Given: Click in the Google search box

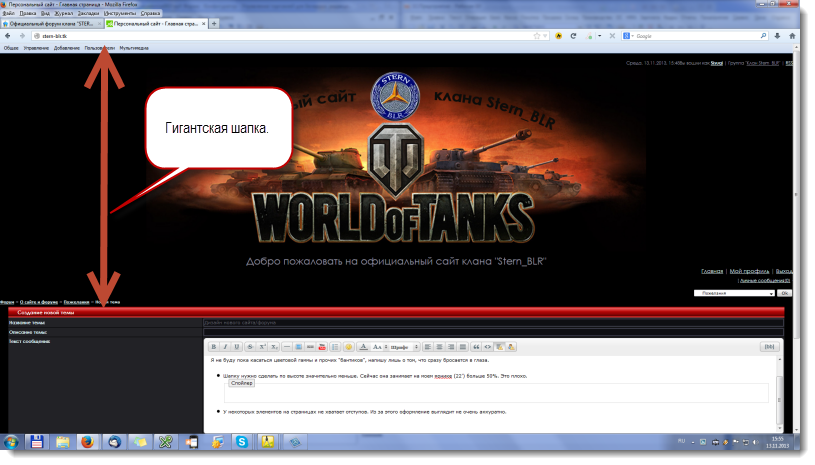Looking at the screenshot, I should tap(696, 36).
